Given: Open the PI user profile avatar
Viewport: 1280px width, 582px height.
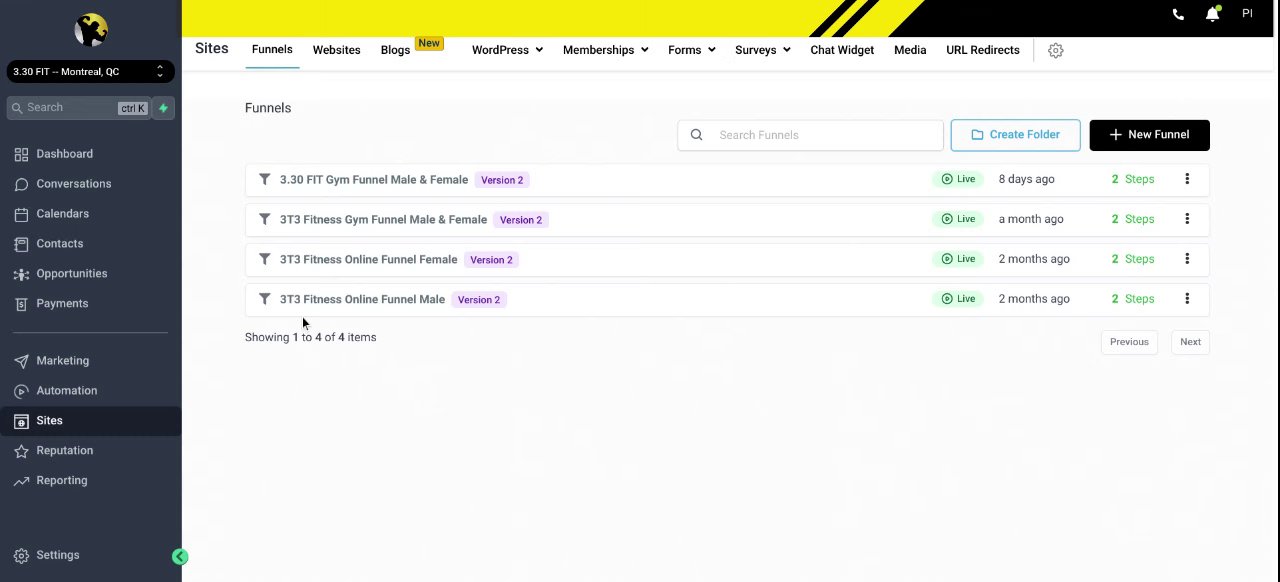Looking at the screenshot, I should coord(1247,14).
